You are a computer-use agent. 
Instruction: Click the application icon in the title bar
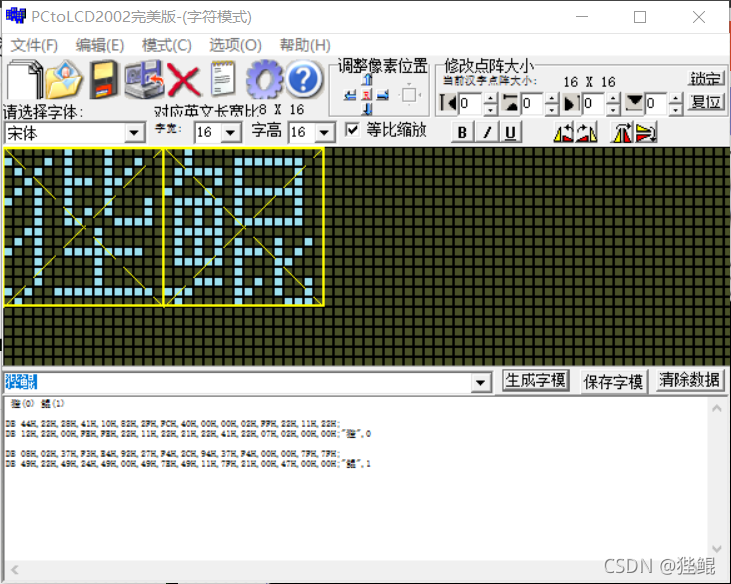click(x=15, y=16)
